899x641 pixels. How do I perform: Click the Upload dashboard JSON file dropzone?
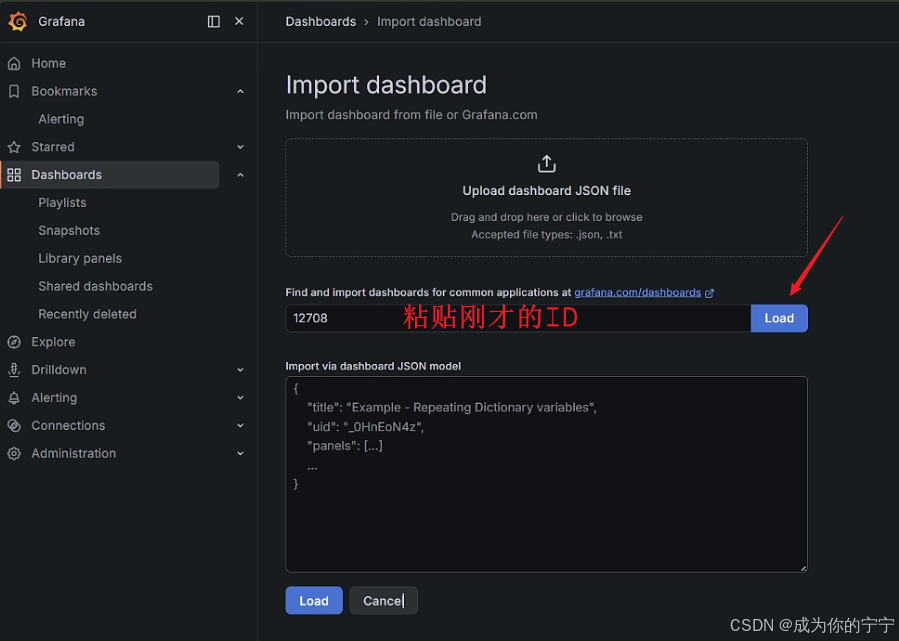(546, 197)
